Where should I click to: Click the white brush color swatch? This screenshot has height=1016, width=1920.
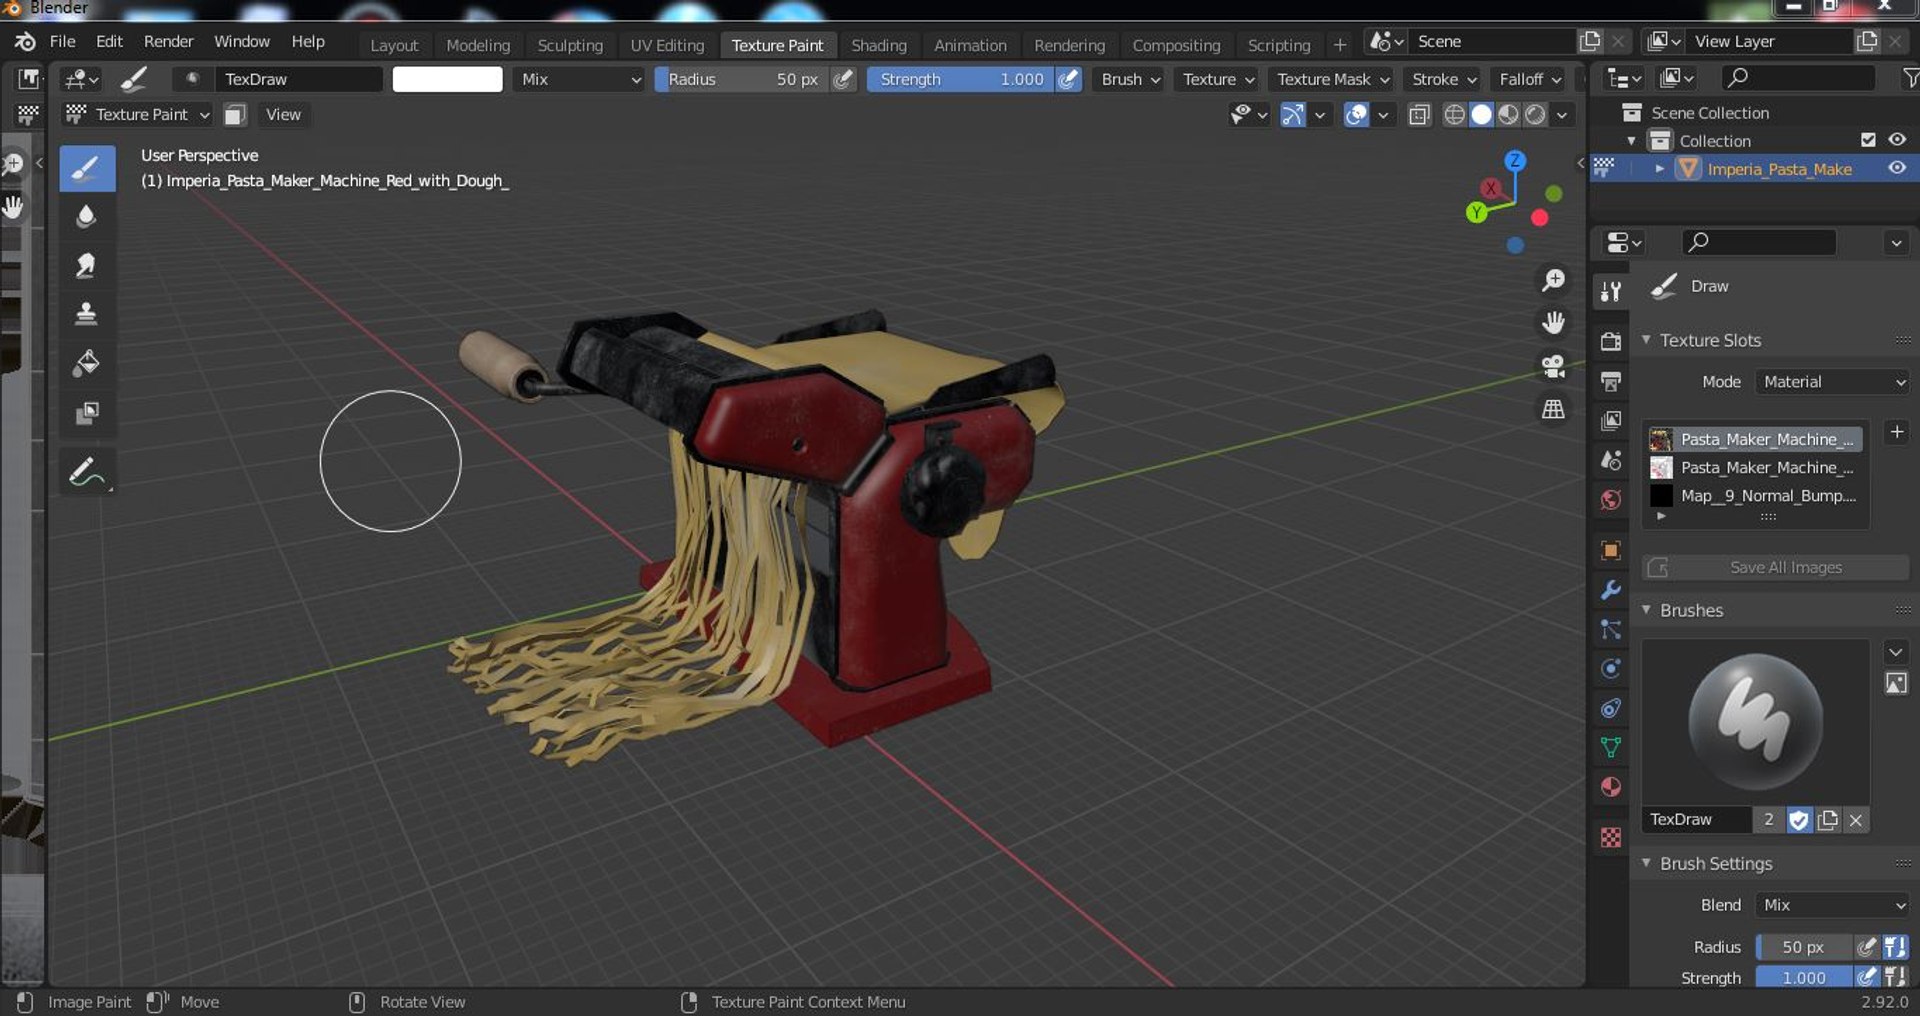coord(447,79)
